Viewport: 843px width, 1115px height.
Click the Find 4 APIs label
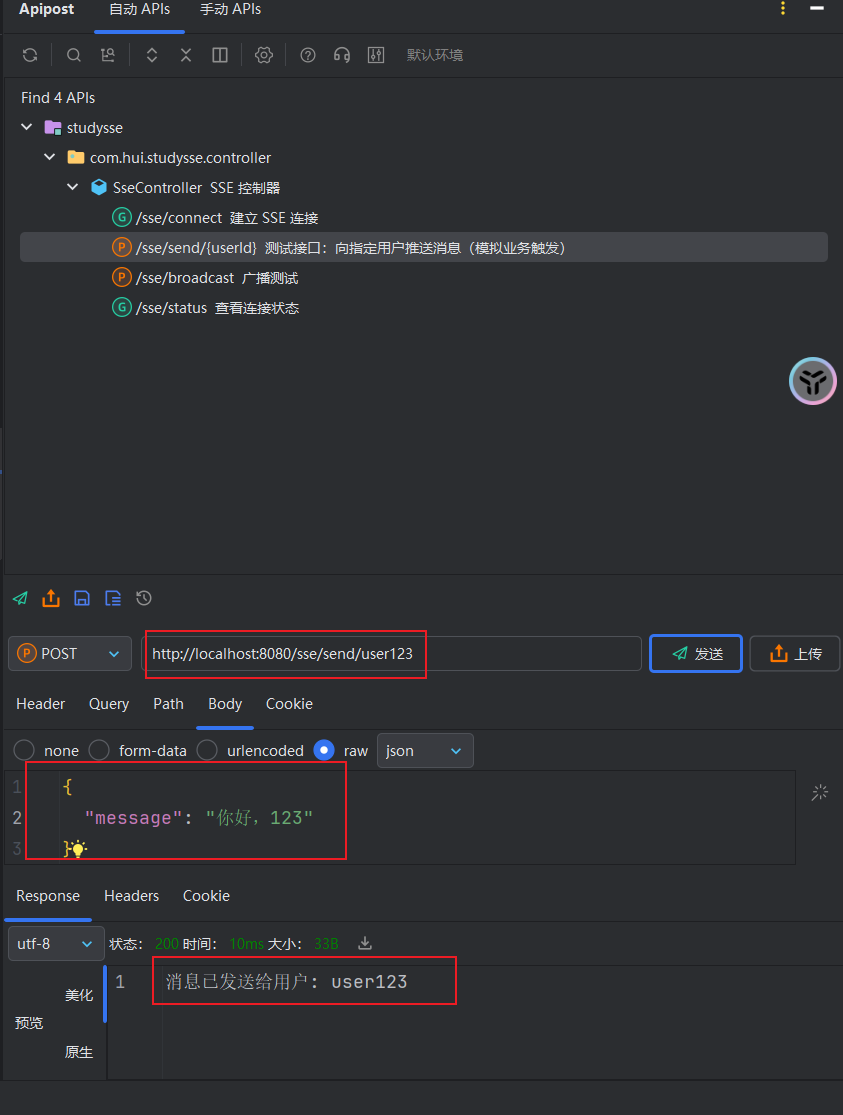(58, 97)
